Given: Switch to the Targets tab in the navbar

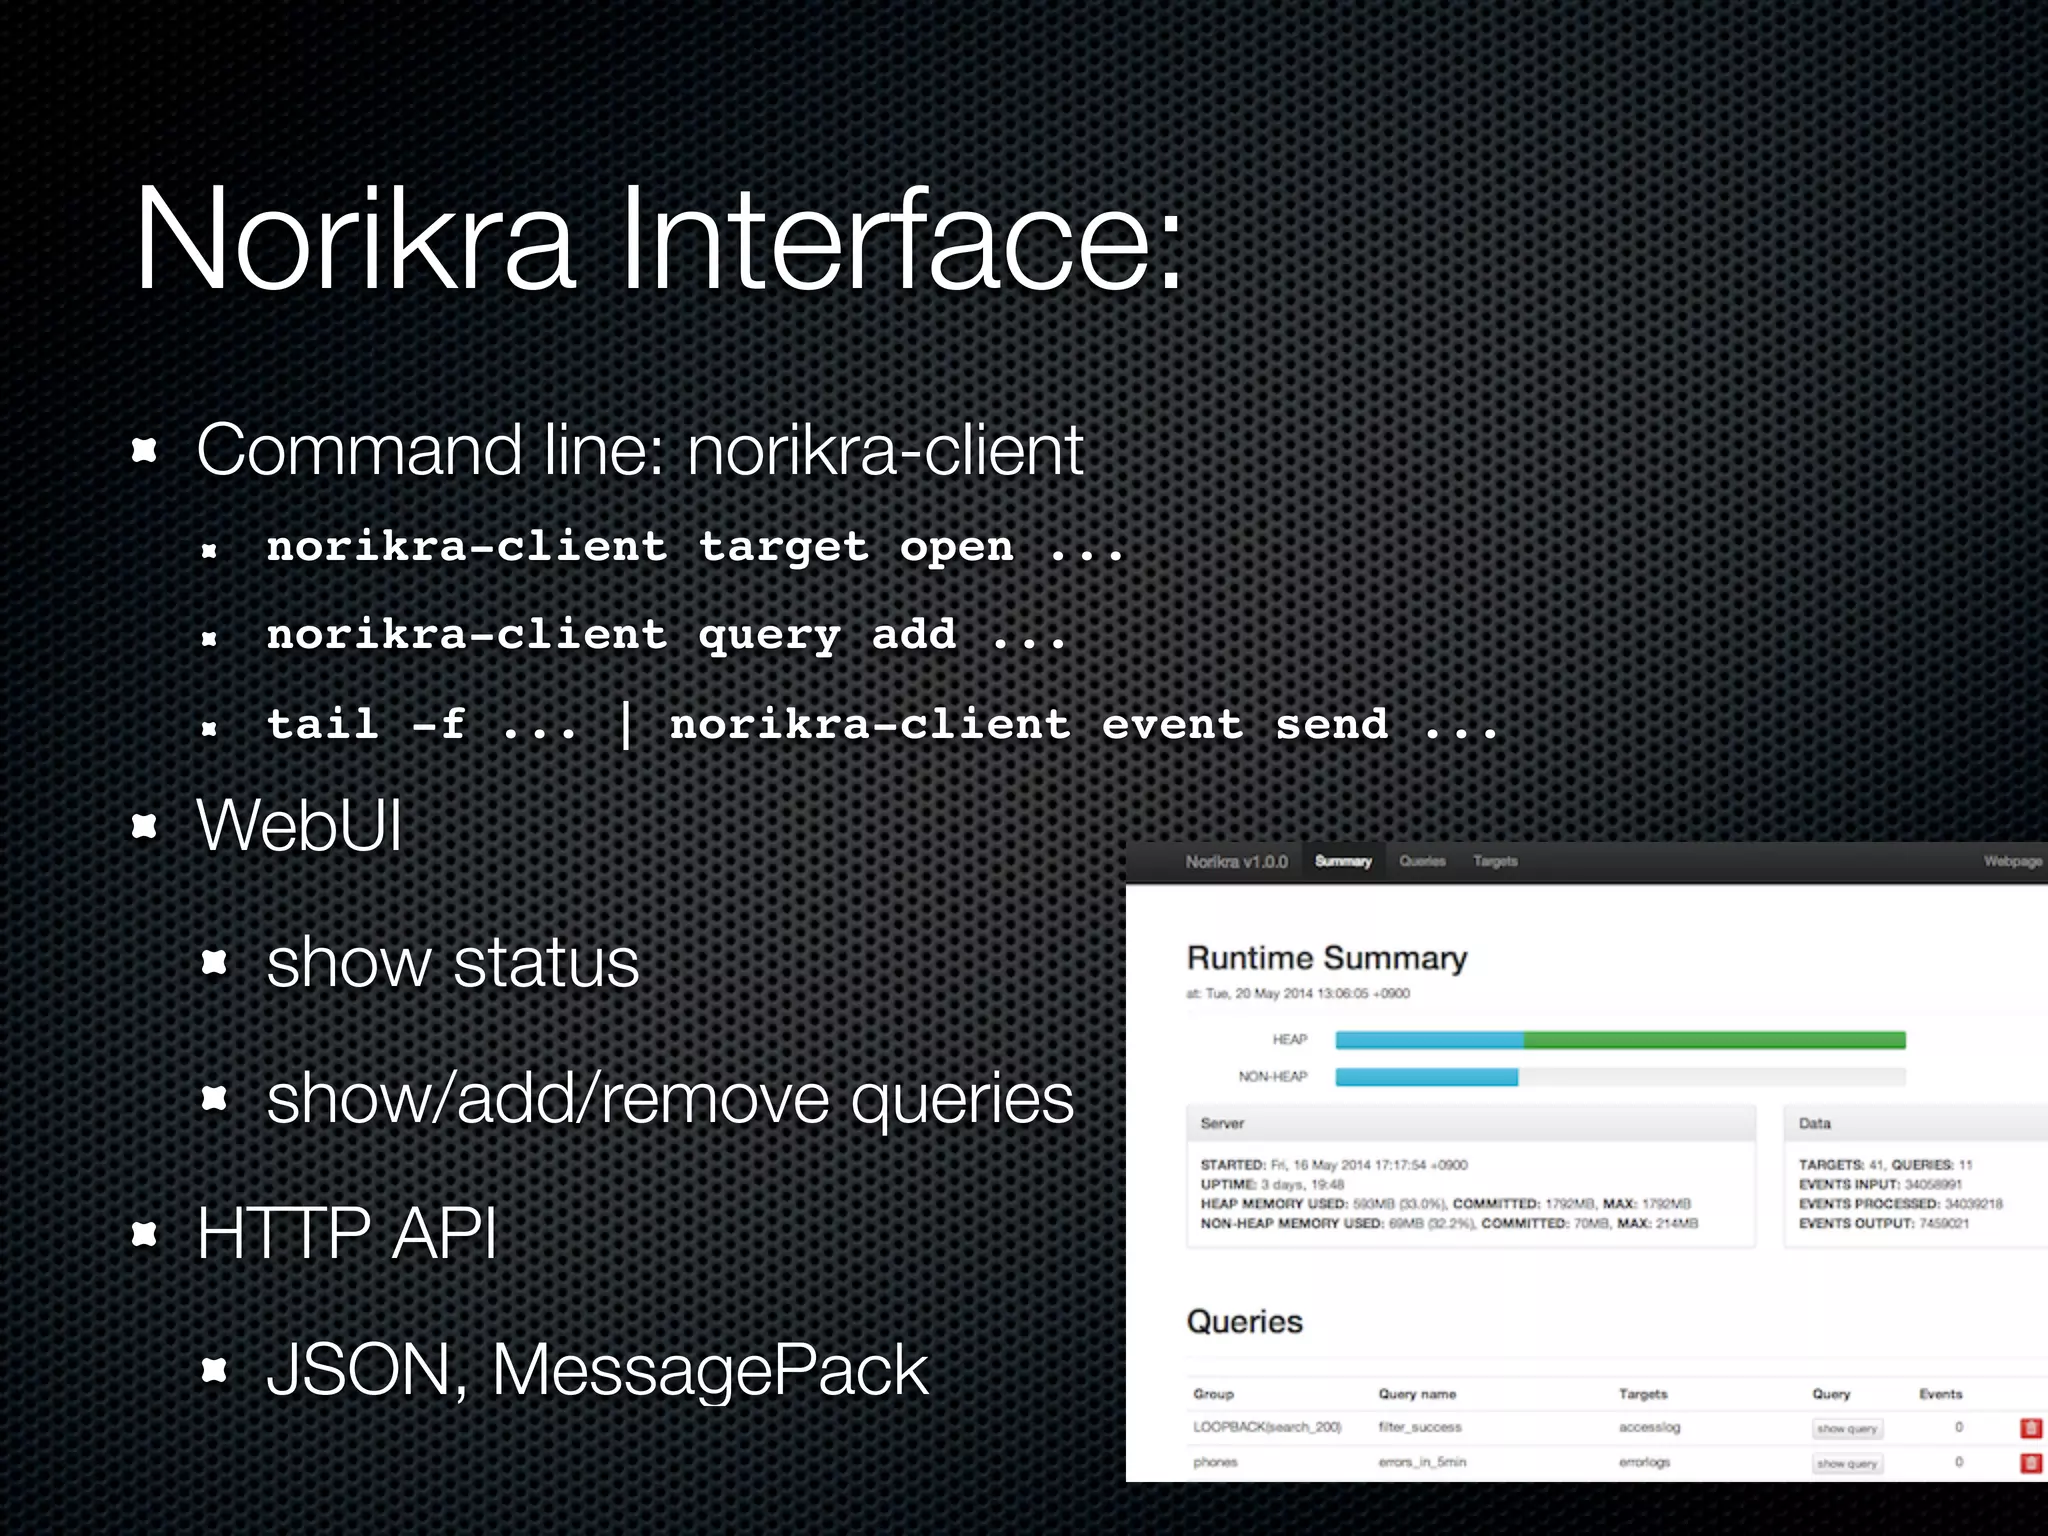Looking at the screenshot, I should [x=1495, y=861].
